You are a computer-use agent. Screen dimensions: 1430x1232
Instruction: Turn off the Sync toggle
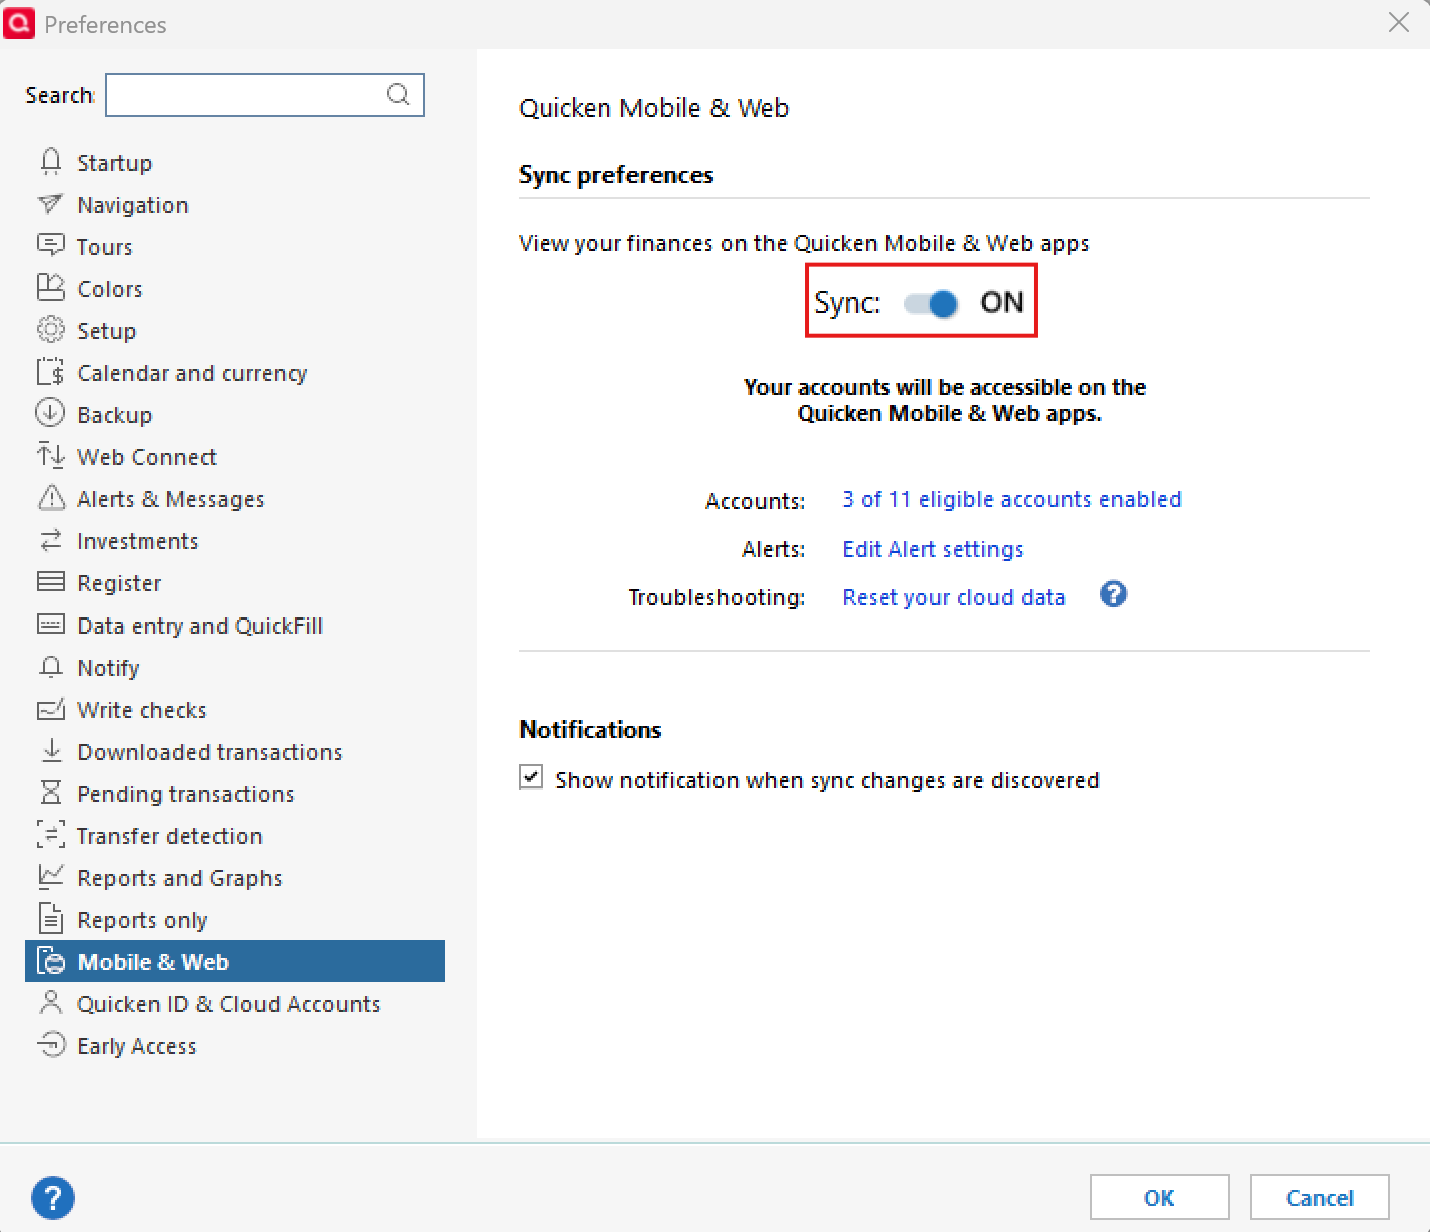(931, 303)
